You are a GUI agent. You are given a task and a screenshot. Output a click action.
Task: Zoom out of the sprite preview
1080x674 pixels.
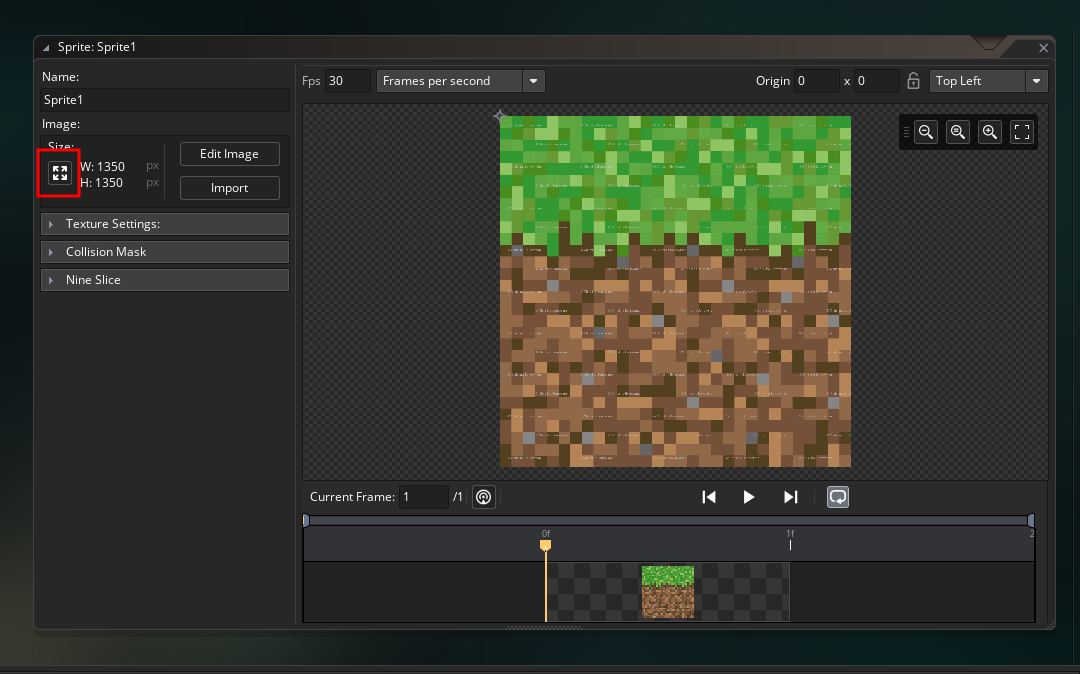point(926,132)
